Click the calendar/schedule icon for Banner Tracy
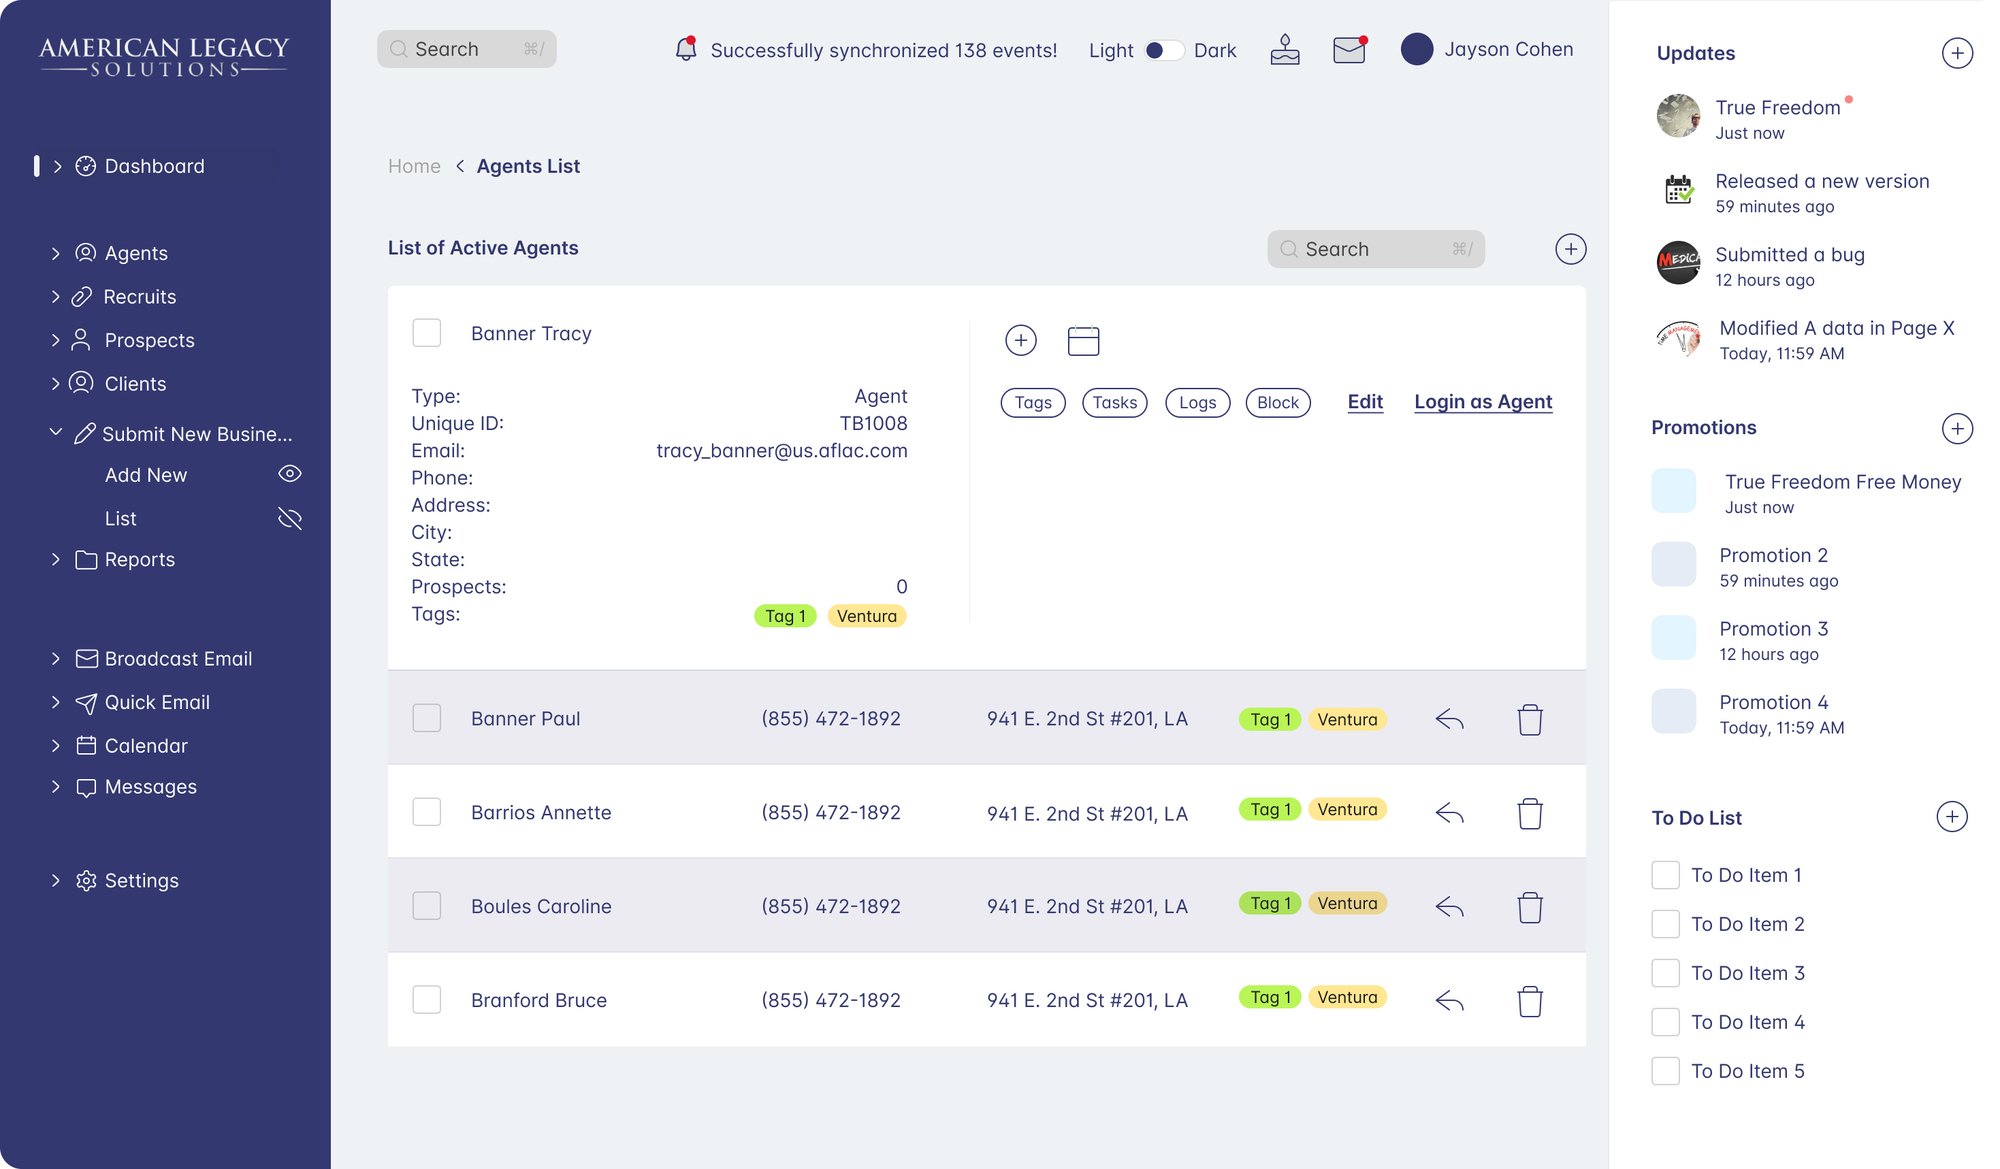The height and width of the screenshot is (1169, 2000). (1081, 338)
